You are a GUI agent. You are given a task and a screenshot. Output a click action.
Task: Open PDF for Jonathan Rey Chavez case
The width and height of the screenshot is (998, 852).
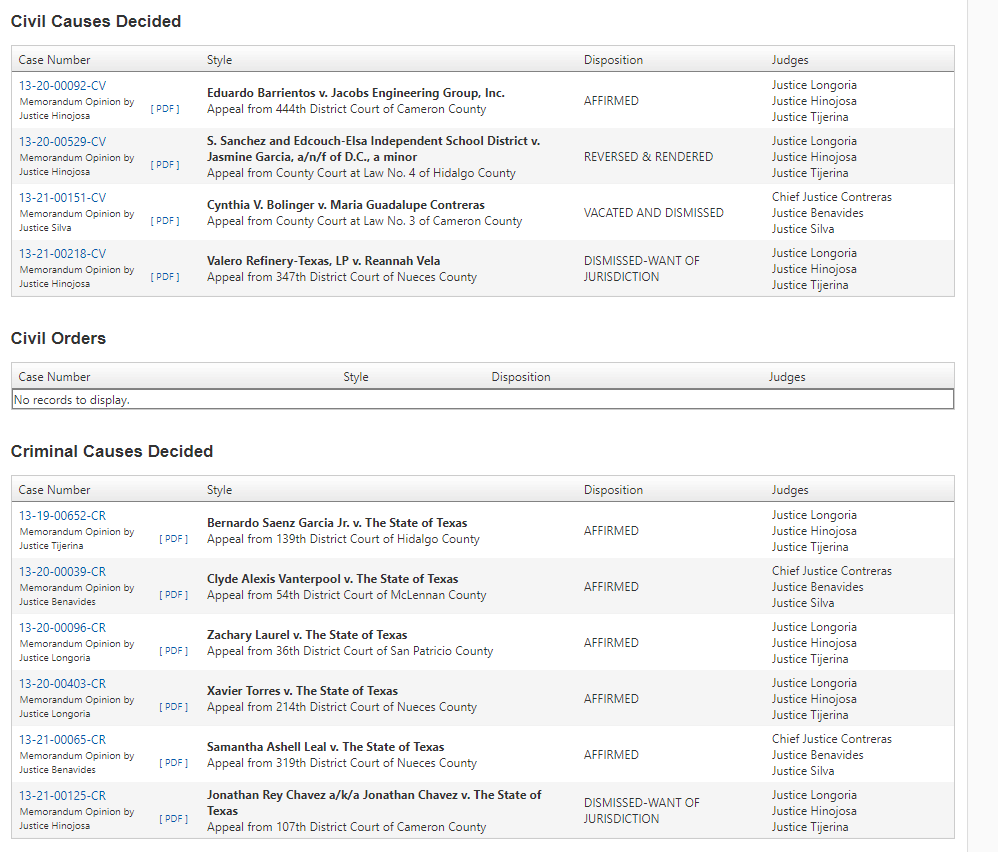click(x=173, y=819)
